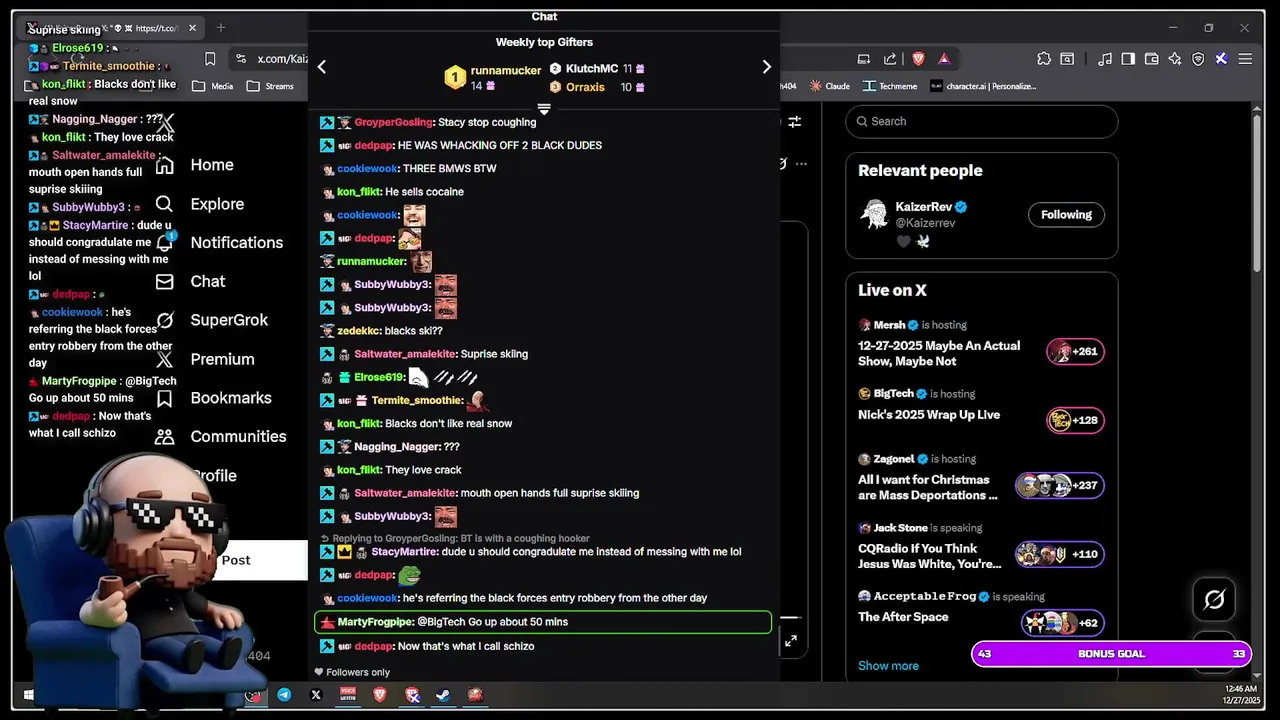The image size is (1280, 720).
Task: Click the browser bookmark page icon
Action: point(210,59)
